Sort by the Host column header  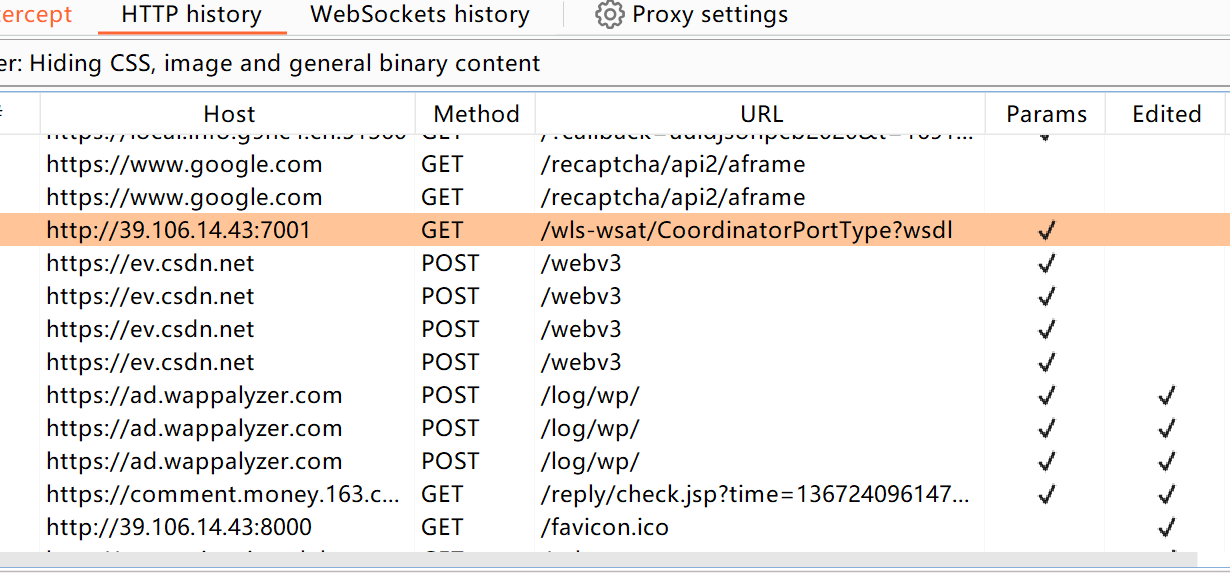[229, 114]
